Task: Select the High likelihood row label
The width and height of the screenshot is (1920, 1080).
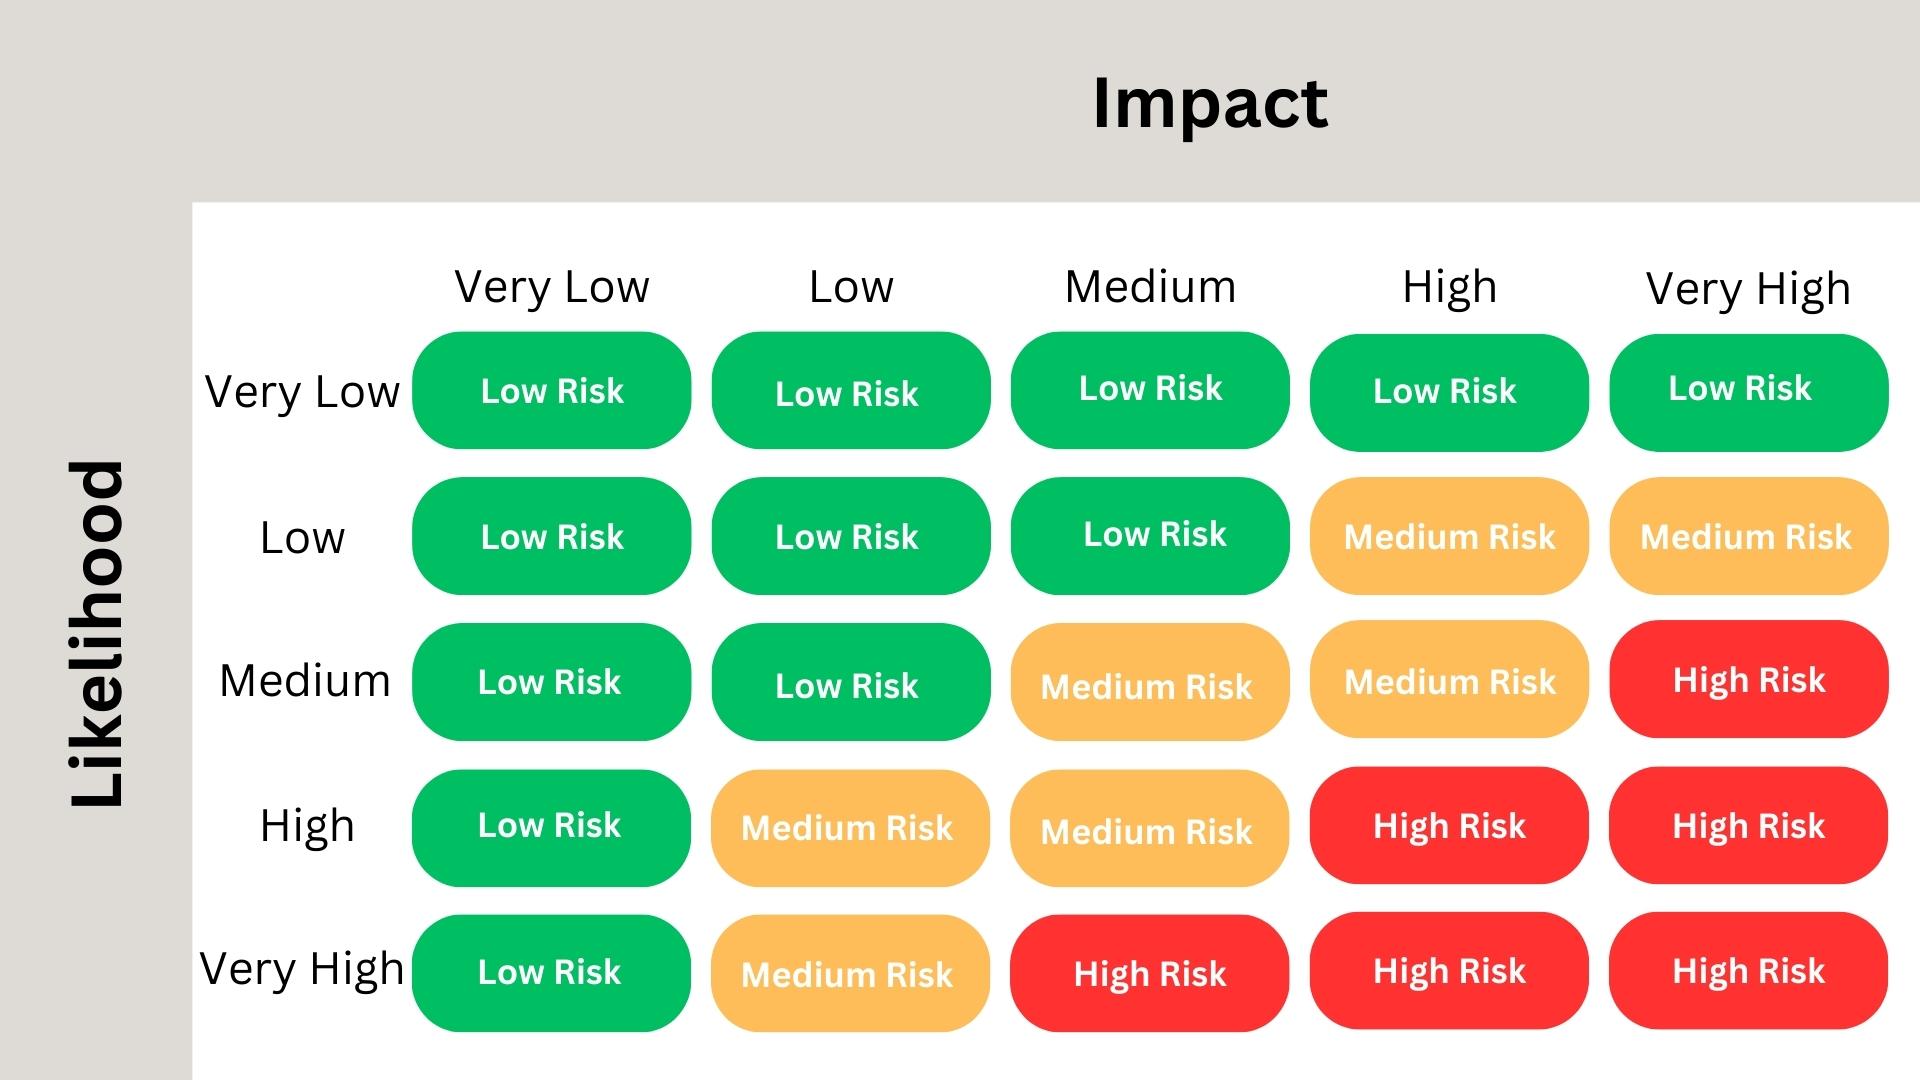Action: [307, 827]
